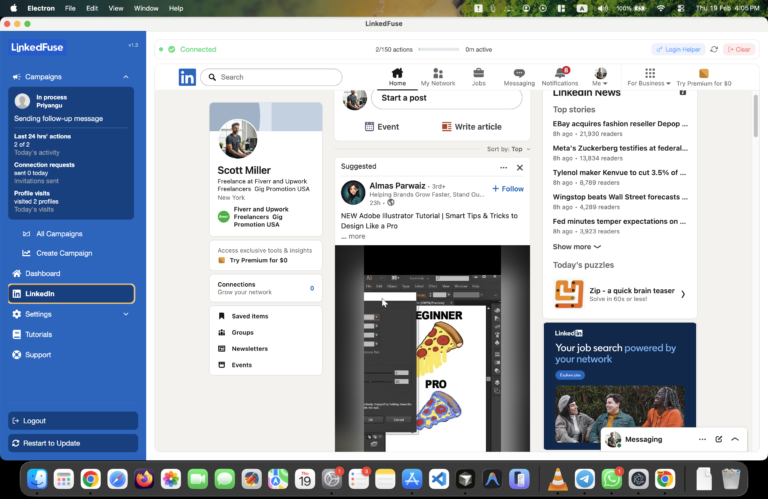Collapse the Campaigns section in sidebar
Viewport: 768px width, 499px height.
125,76
